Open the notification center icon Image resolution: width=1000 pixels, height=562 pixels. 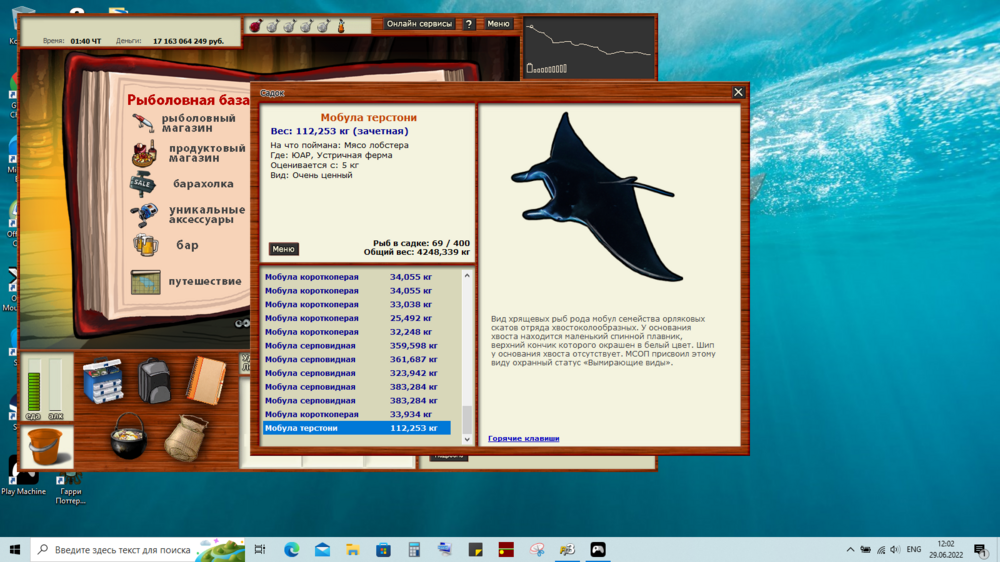pyautogui.click(x=981, y=549)
